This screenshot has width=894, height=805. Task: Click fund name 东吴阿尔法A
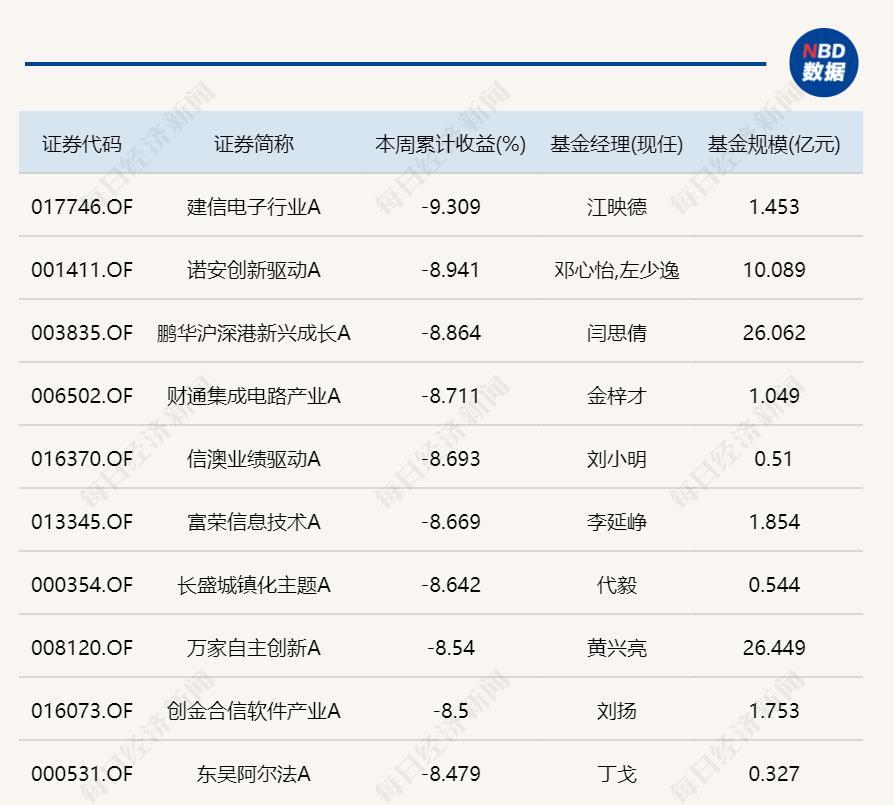pos(254,774)
